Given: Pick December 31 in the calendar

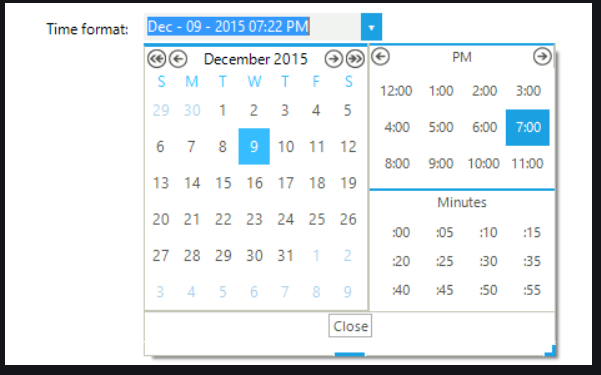Looking at the screenshot, I should pyautogui.click(x=286, y=256).
